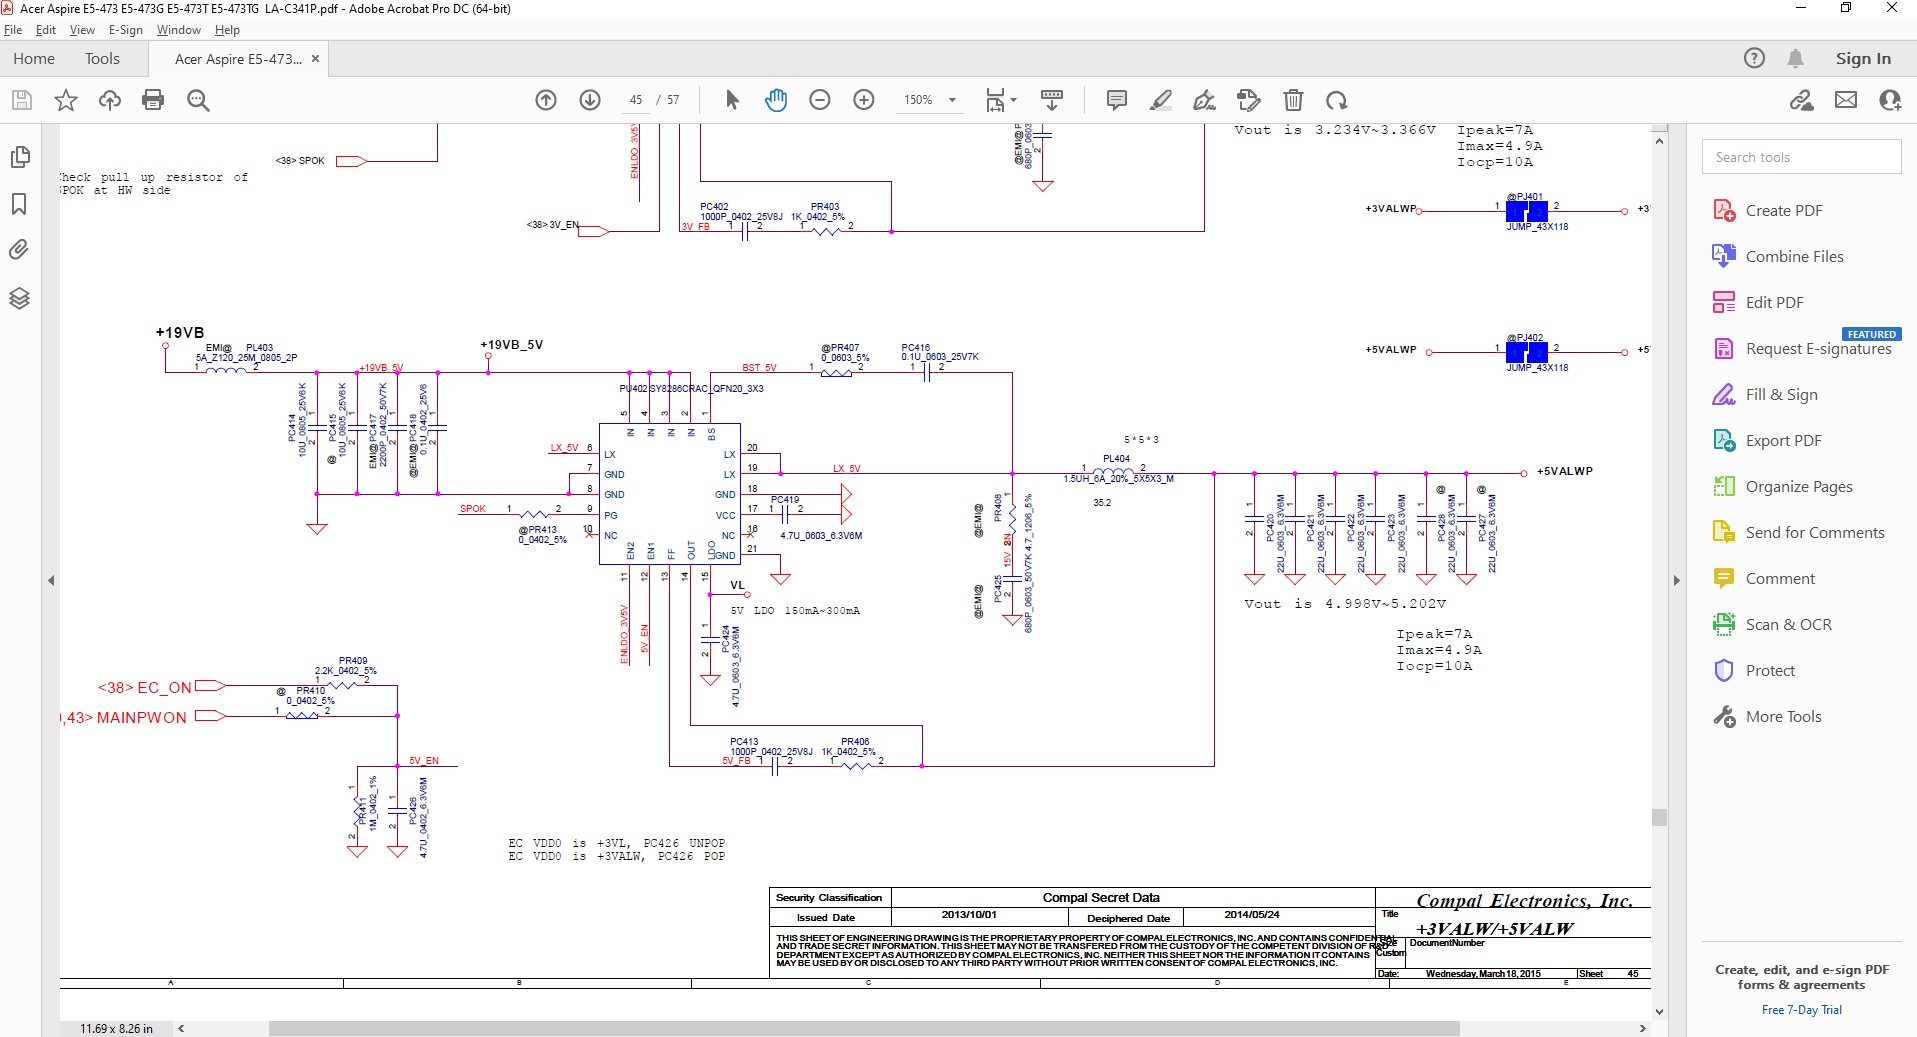Print the document with printer icon
1917x1037 pixels.
pyautogui.click(x=153, y=100)
